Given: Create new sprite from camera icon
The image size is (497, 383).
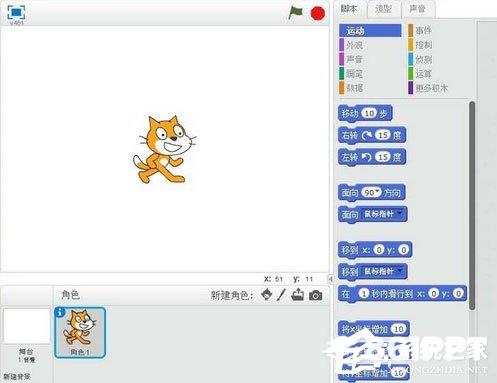Looking at the screenshot, I should tap(315, 295).
